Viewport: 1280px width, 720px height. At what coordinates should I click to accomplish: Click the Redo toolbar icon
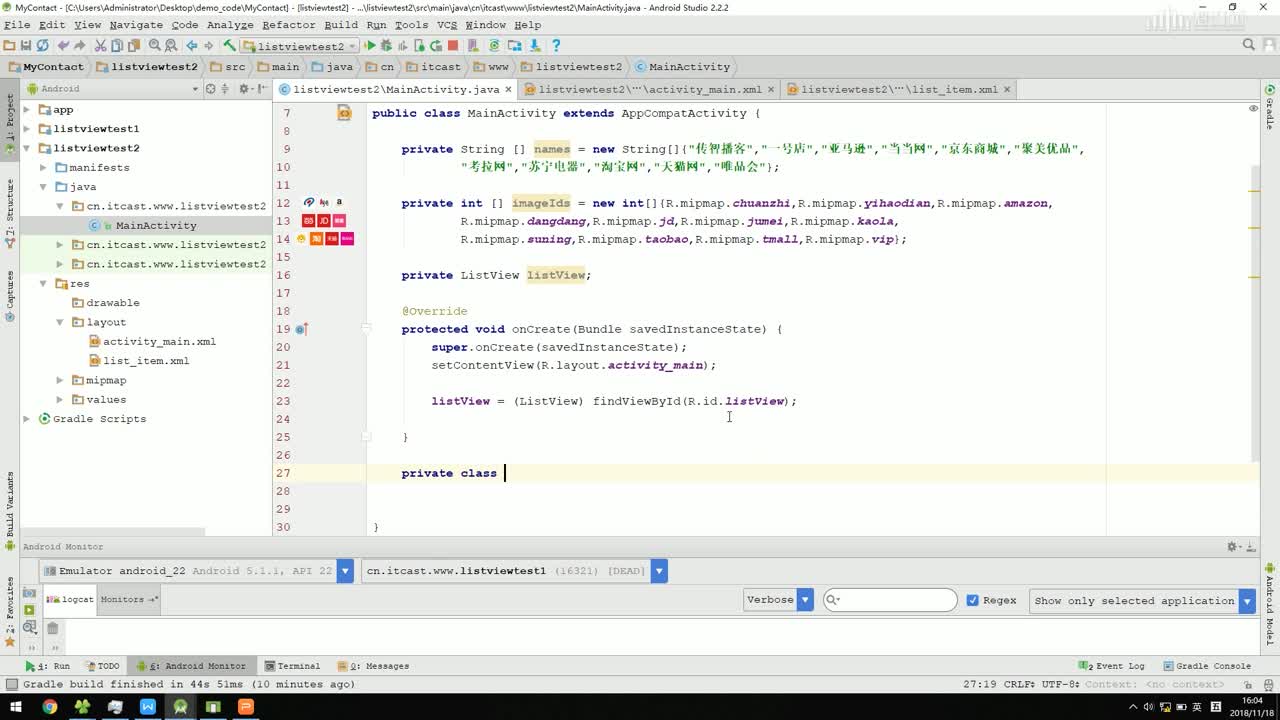click(80, 46)
